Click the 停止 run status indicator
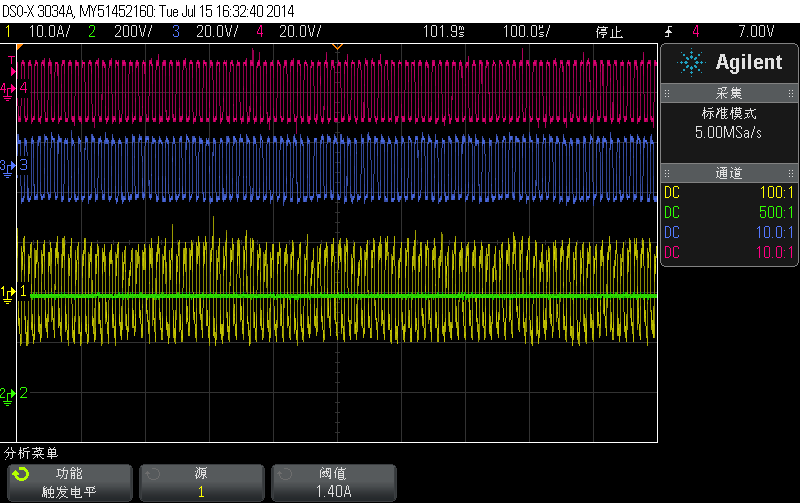800x503 pixels. click(609, 32)
